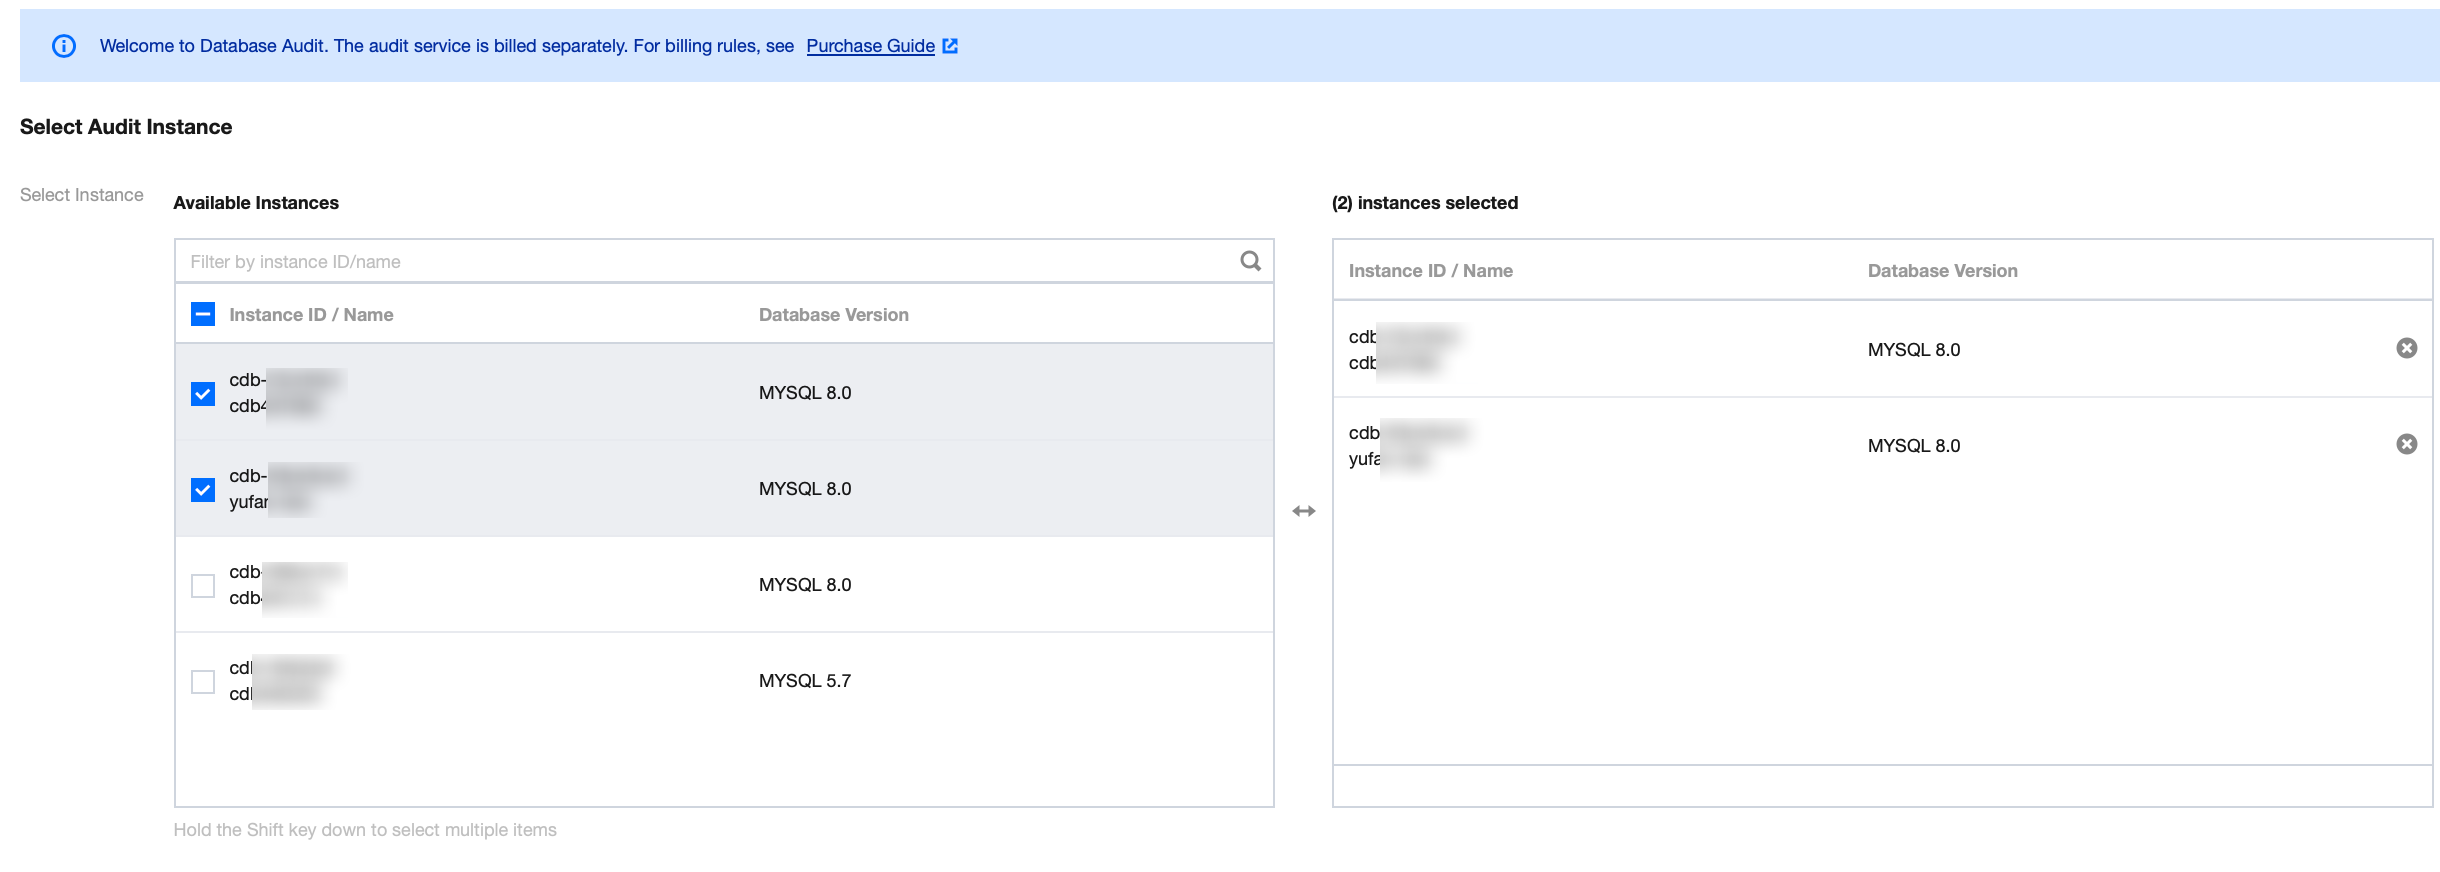Uncheck the yufa instance checkbox
The image size is (2440, 872).
(x=203, y=489)
